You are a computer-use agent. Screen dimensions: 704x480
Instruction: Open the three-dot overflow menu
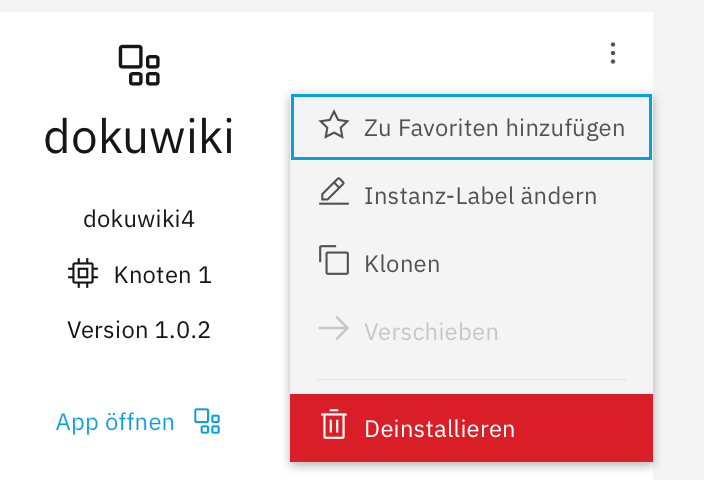pyautogui.click(x=613, y=53)
